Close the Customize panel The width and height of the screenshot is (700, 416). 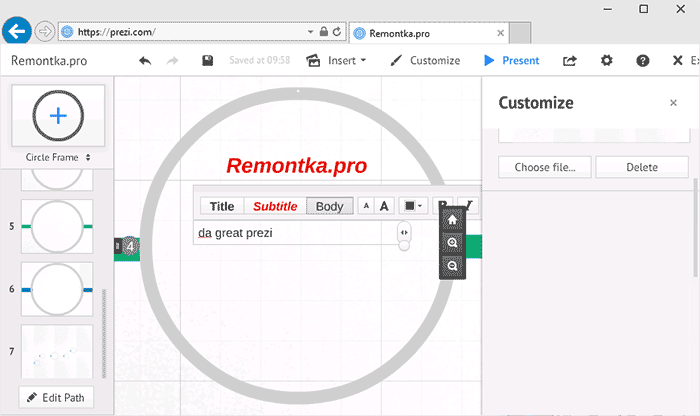673,103
